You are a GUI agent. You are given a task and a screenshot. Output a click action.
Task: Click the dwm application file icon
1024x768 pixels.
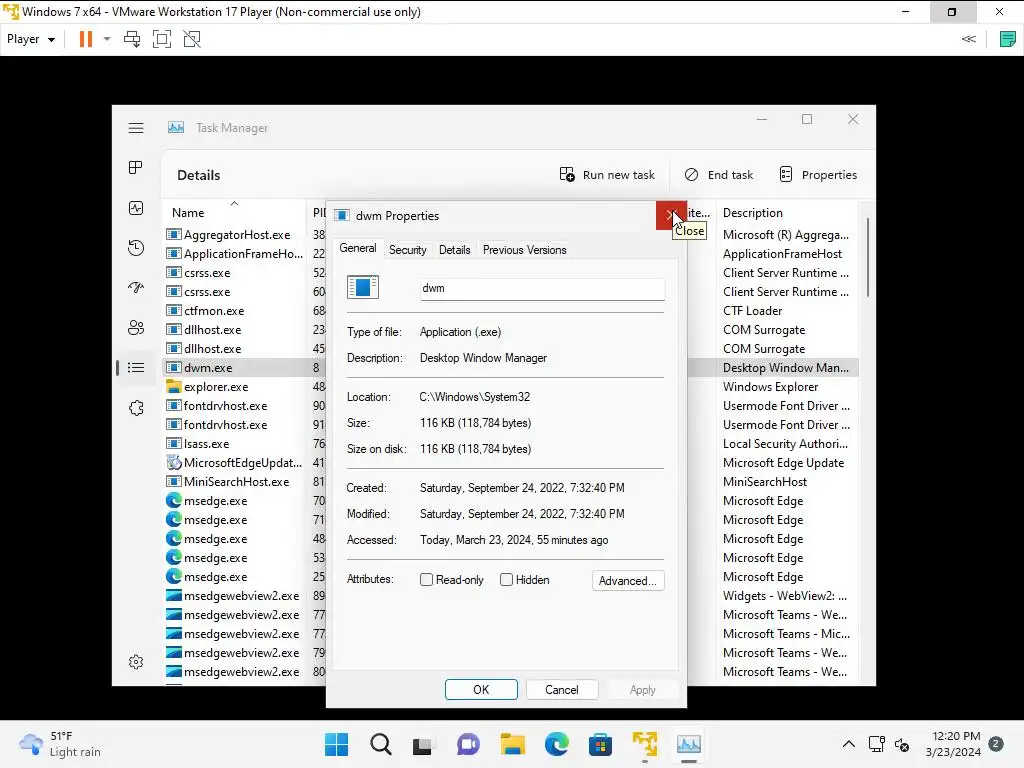[362, 287]
